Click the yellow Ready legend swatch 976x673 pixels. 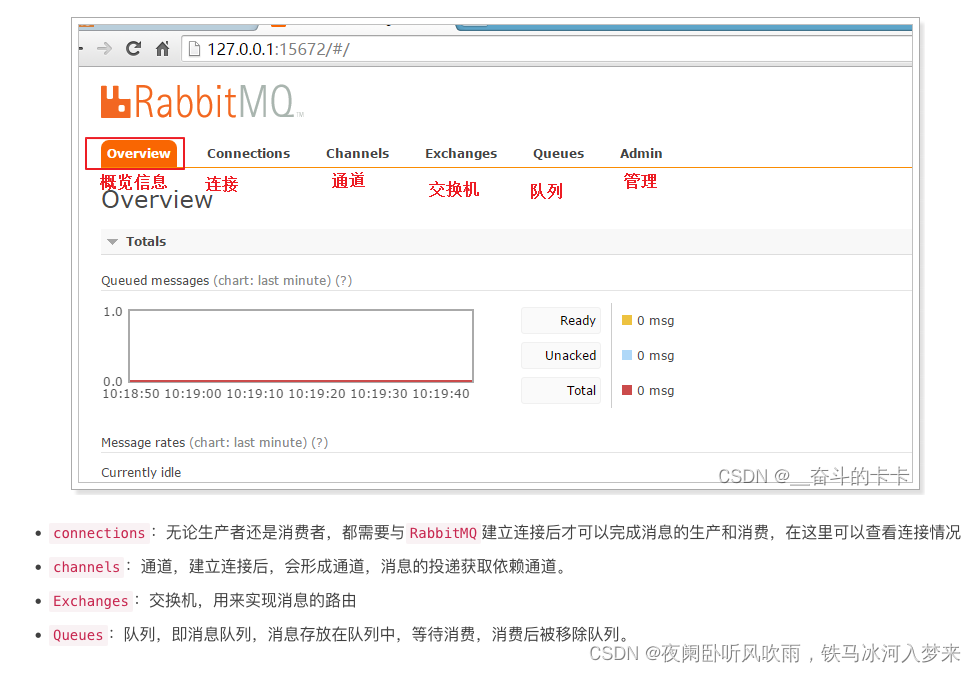click(630, 320)
